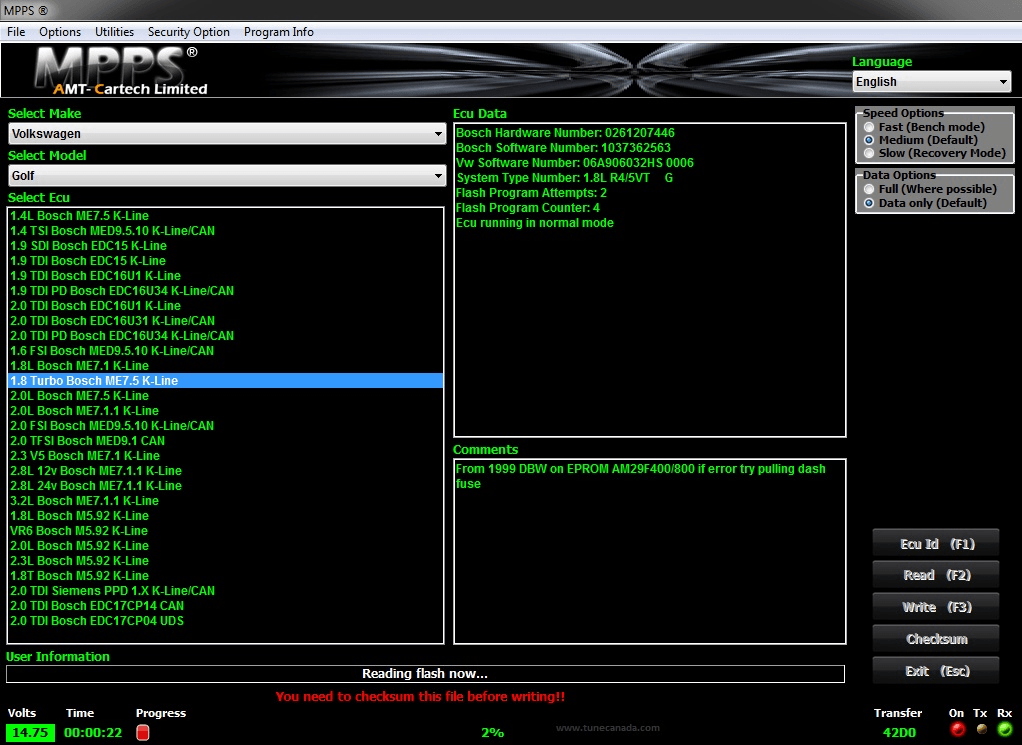Screen dimensions: 1022x745
Task: Click the 2% progress bar
Action: (492, 732)
